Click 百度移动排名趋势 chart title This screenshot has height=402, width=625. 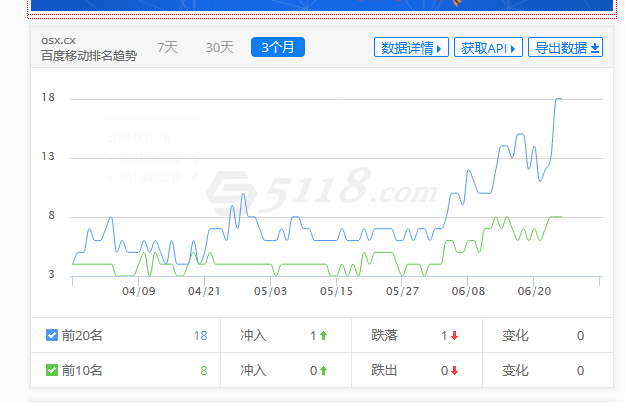point(89,55)
